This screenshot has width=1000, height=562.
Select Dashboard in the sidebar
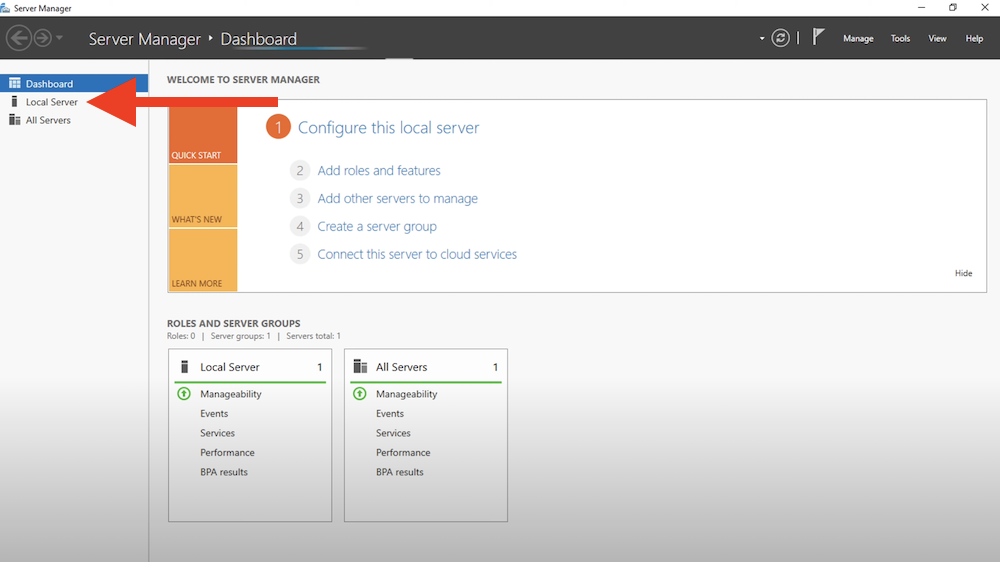coord(74,84)
